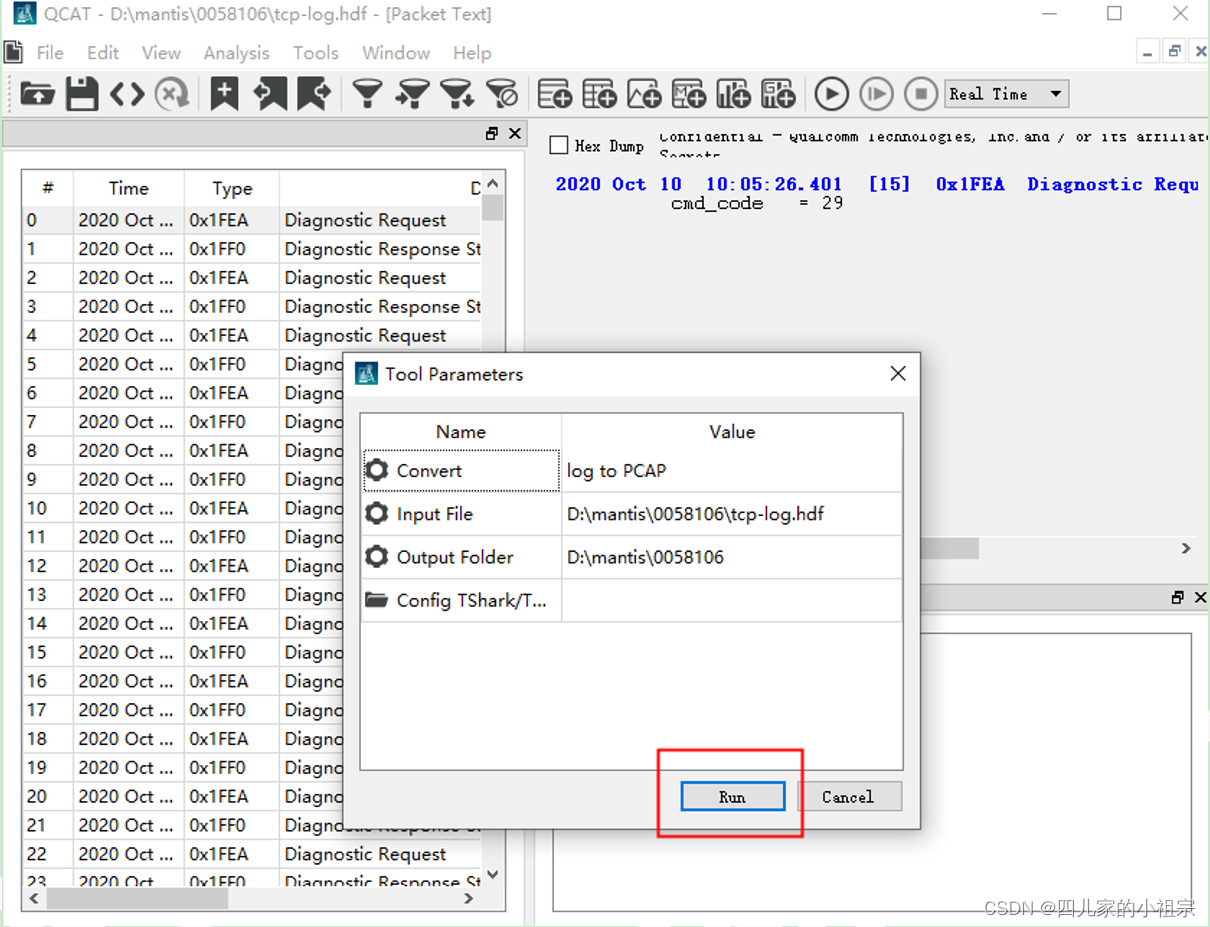Click the funnel with right-arrow icon
The height and width of the screenshot is (927, 1210).
(412, 94)
